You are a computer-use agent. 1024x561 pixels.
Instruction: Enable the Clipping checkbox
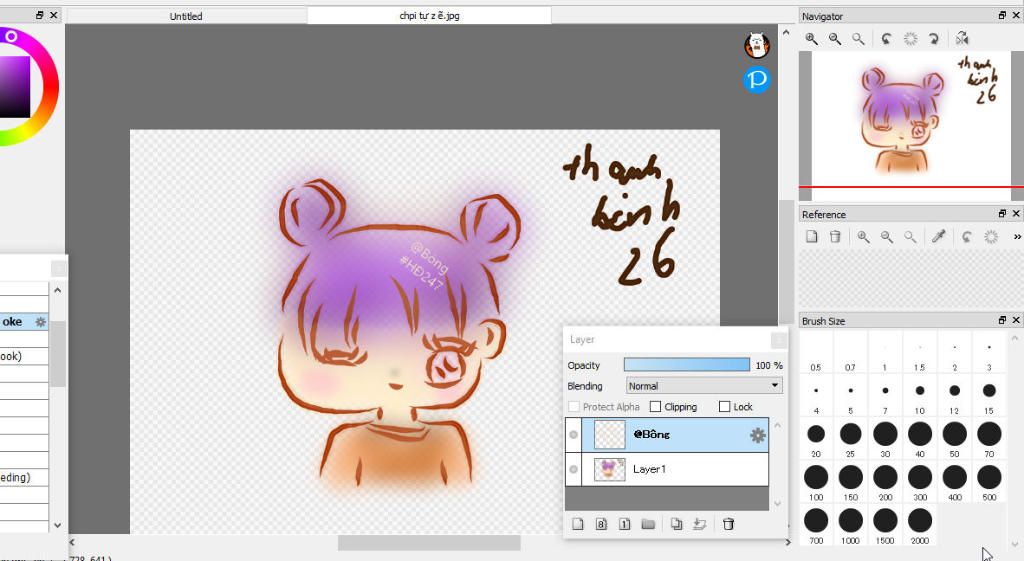click(x=655, y=407)
